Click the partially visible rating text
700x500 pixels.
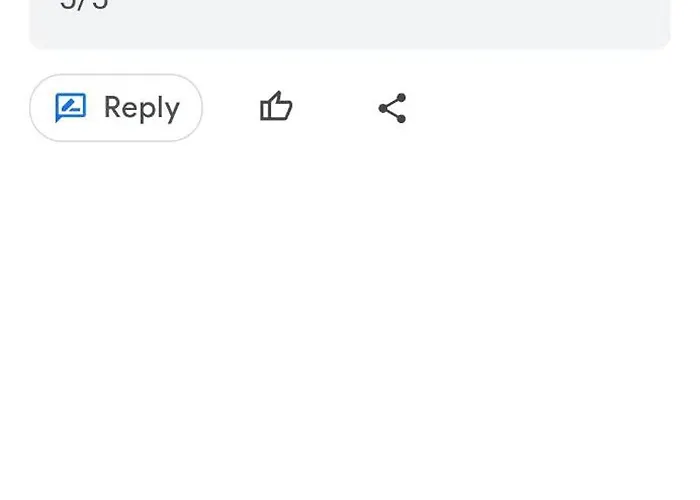(85, 4)
